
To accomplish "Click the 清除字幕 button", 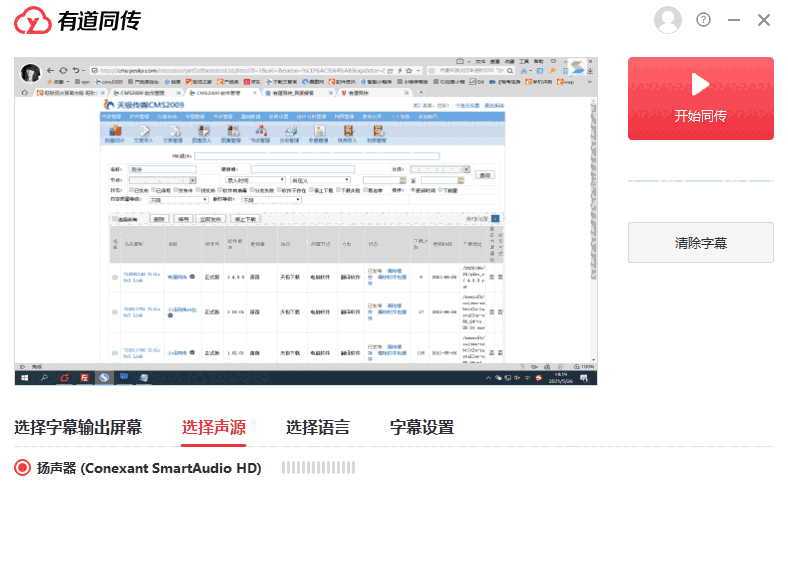I will click(x=700, y=242).
